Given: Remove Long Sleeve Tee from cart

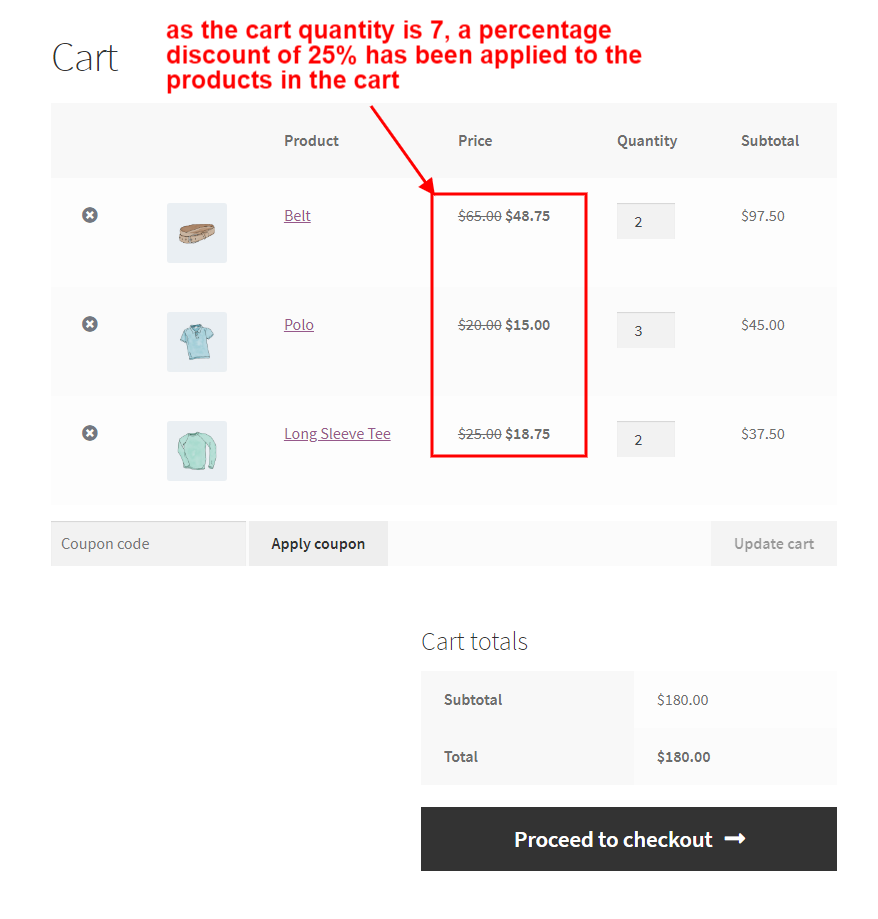Looking at the screenshot, I should pyautogui.click(x=90, y=433).
